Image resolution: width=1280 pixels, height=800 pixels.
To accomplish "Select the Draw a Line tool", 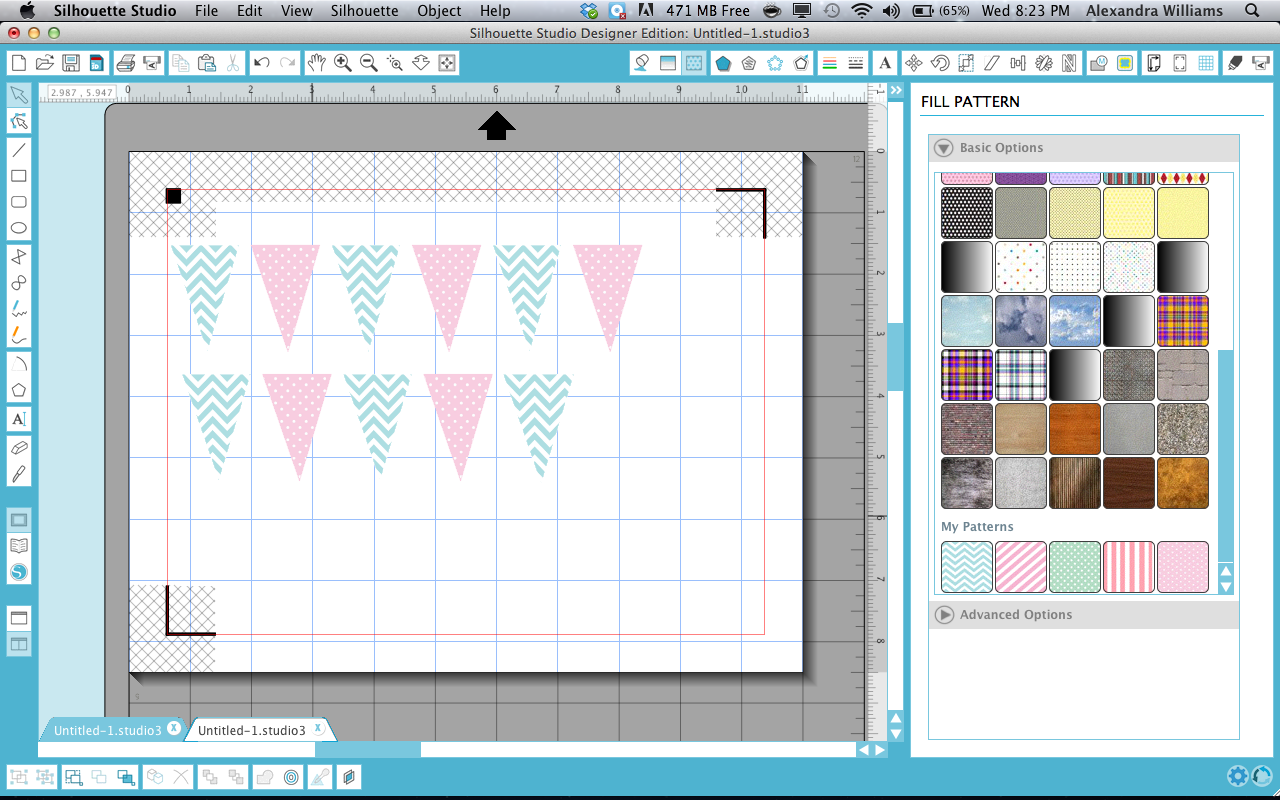I will (x=18, y=150).
